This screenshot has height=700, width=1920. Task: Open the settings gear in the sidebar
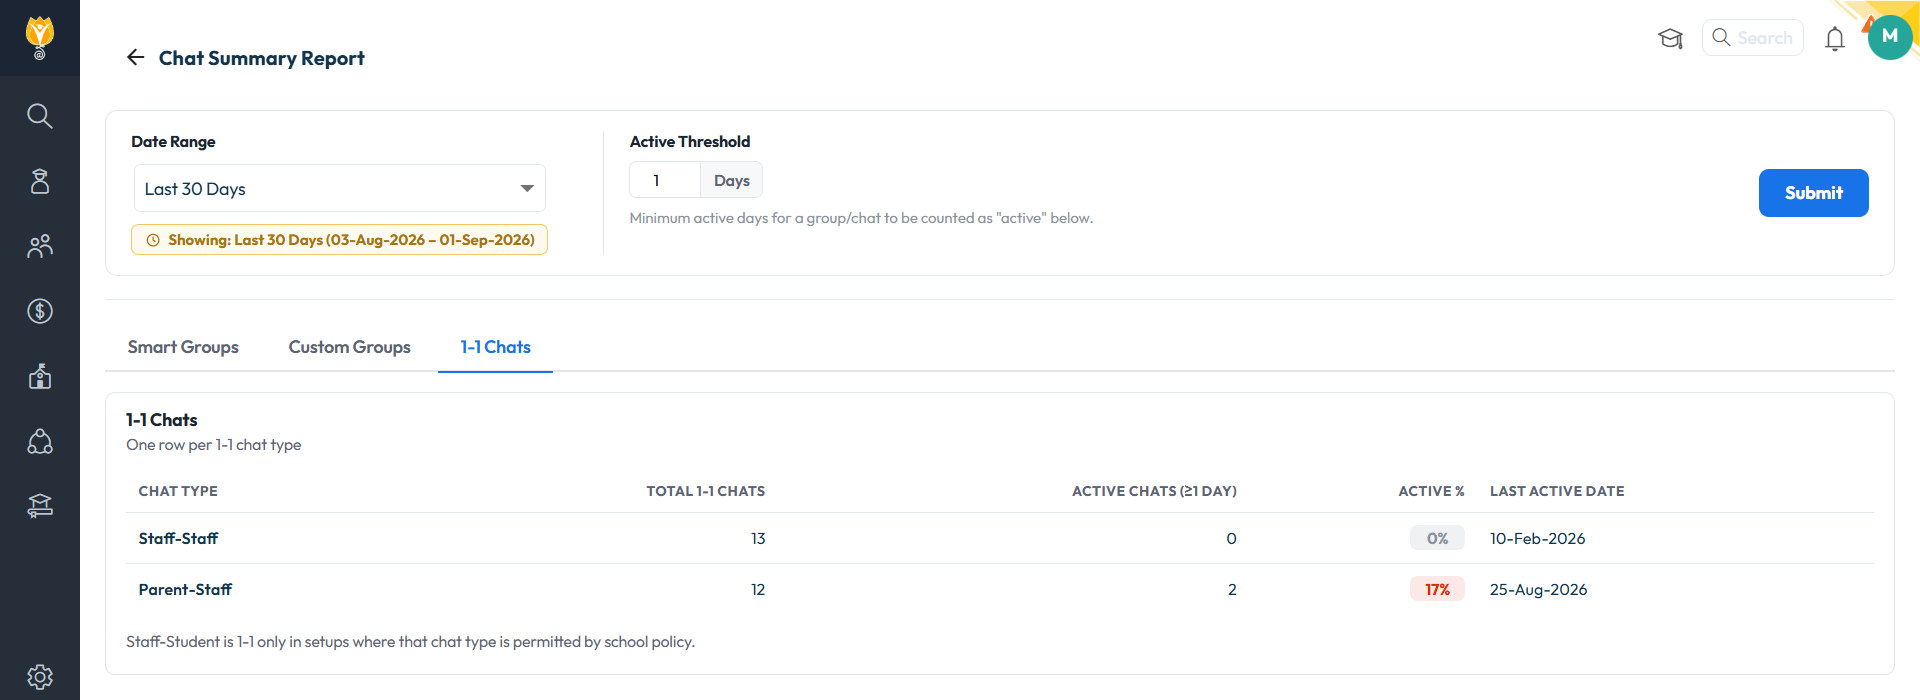[x=40, y=677]
